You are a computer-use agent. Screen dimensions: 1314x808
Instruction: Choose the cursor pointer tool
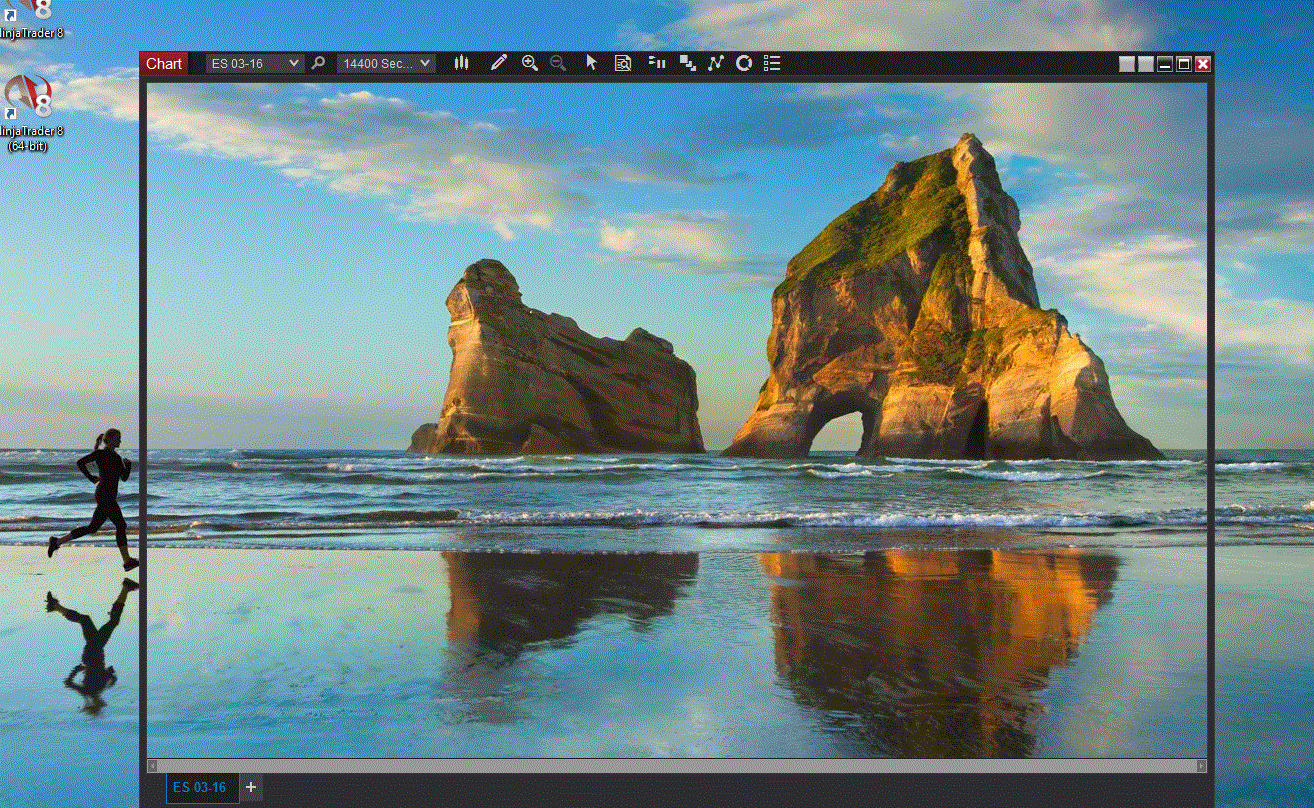click(x=591, y=63)
